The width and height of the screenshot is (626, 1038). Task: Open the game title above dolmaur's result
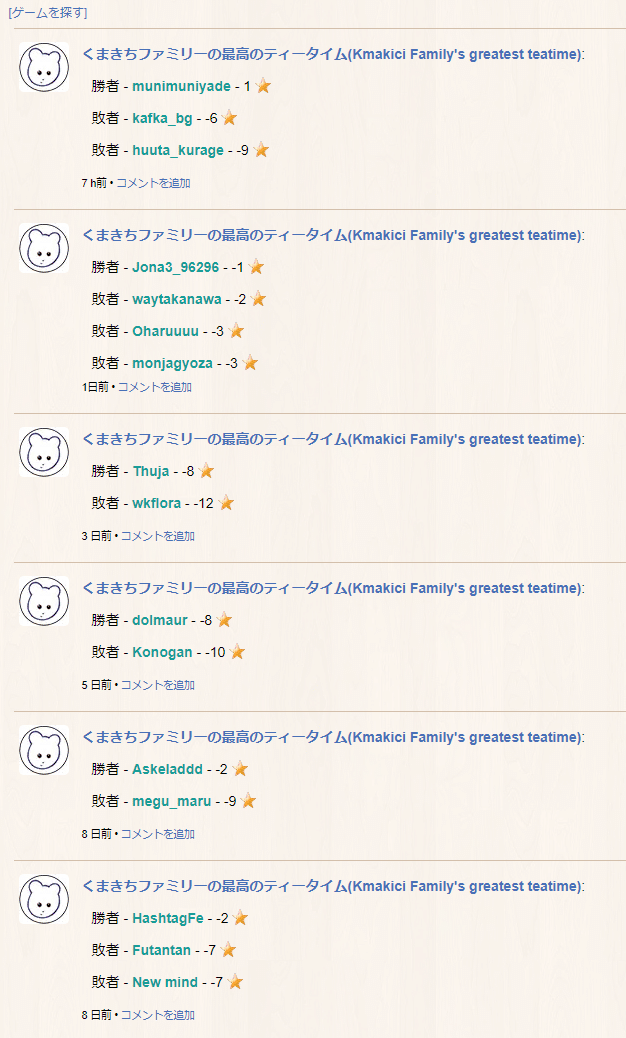pyautogui.click(x=332, y=588)
